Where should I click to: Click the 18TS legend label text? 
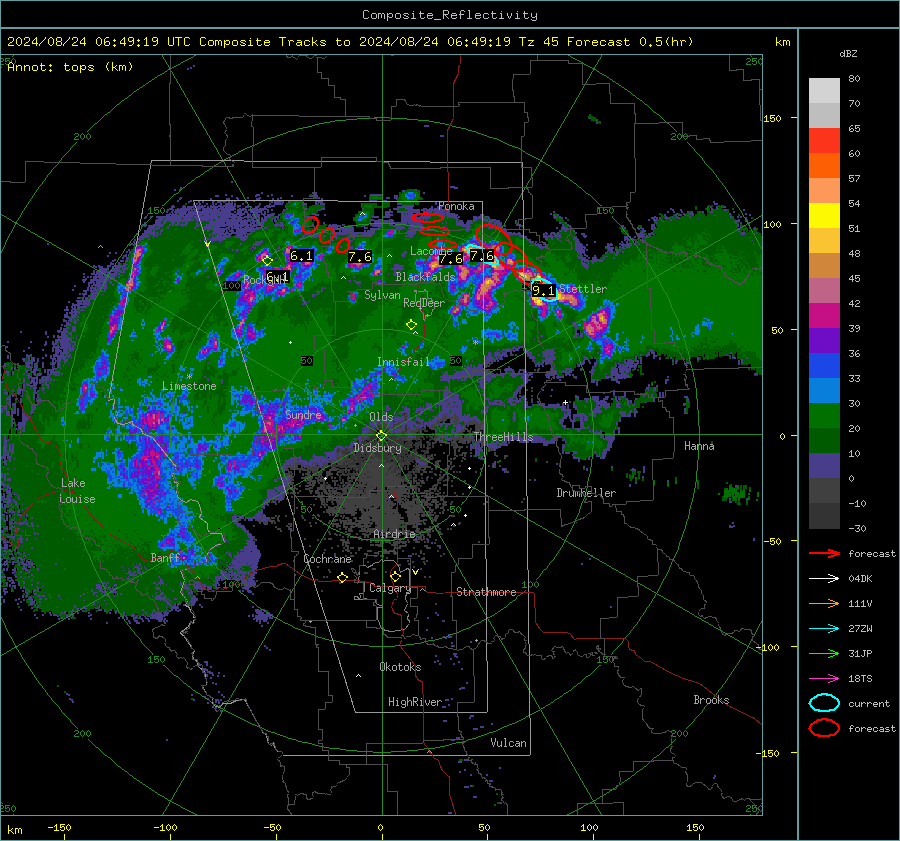point(860,679)
